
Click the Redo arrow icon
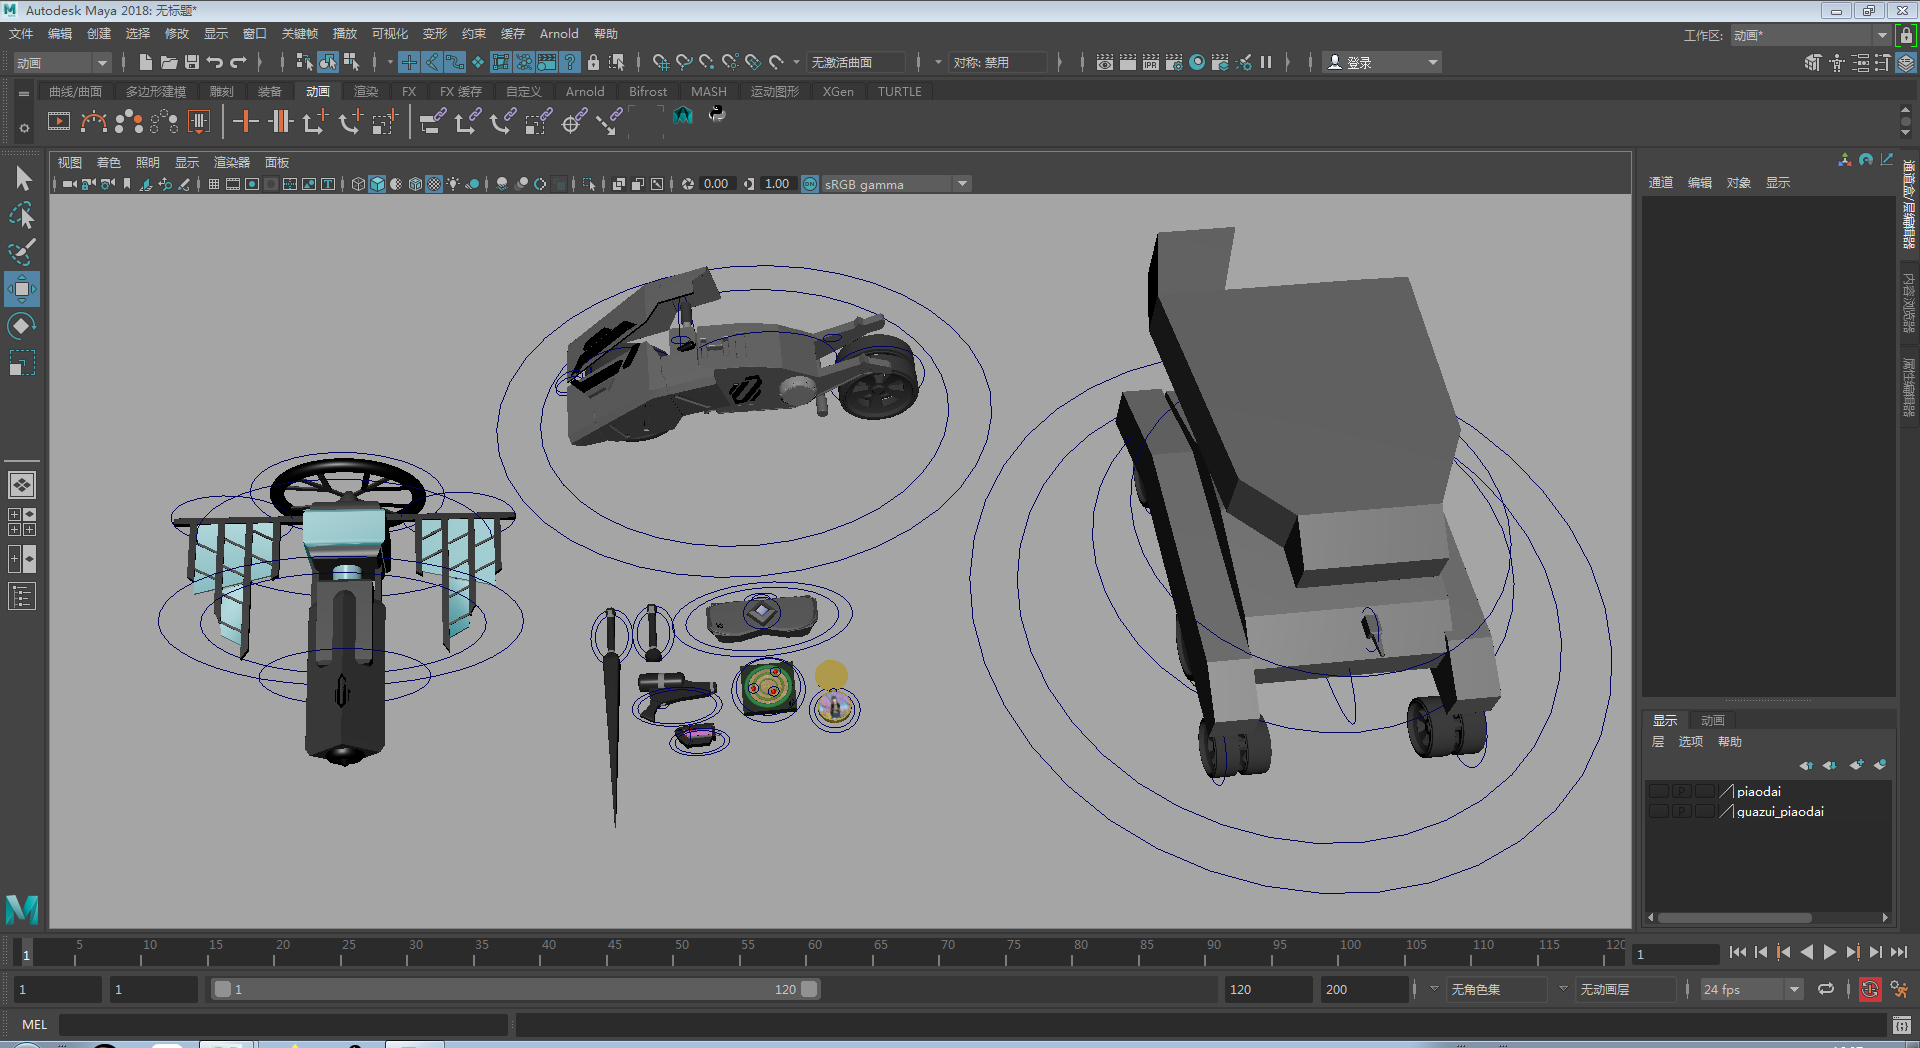click(x=238, y=62)
